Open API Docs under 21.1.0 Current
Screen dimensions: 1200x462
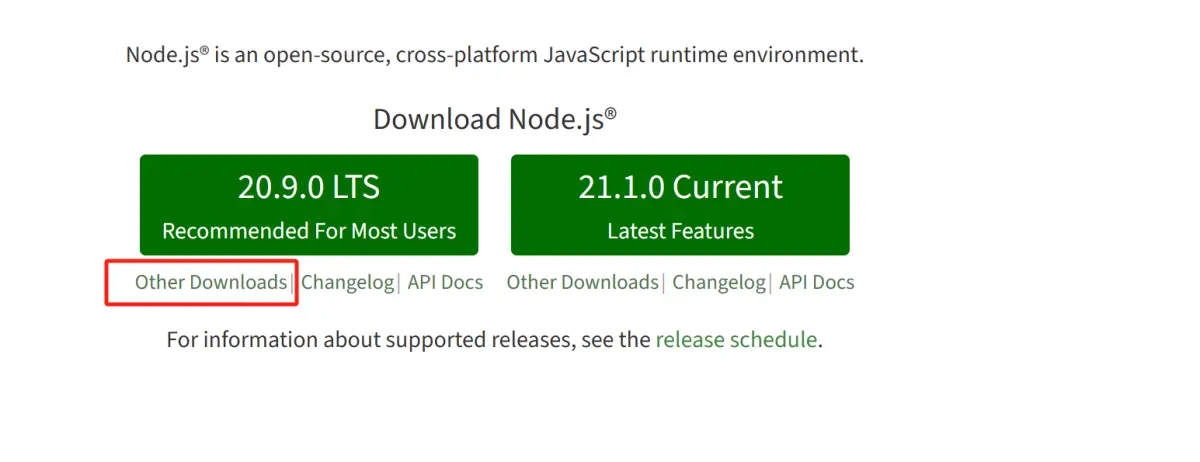[816, 282]
